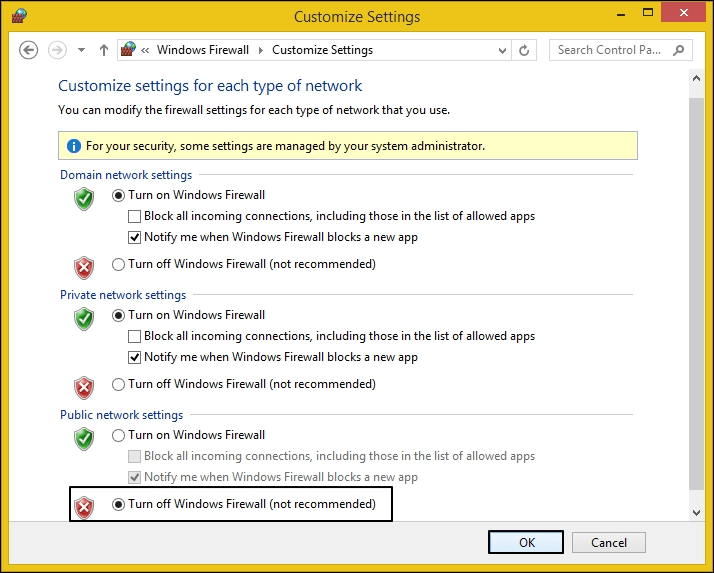Uncheck Notify me option under Domain network

point(273,237)
